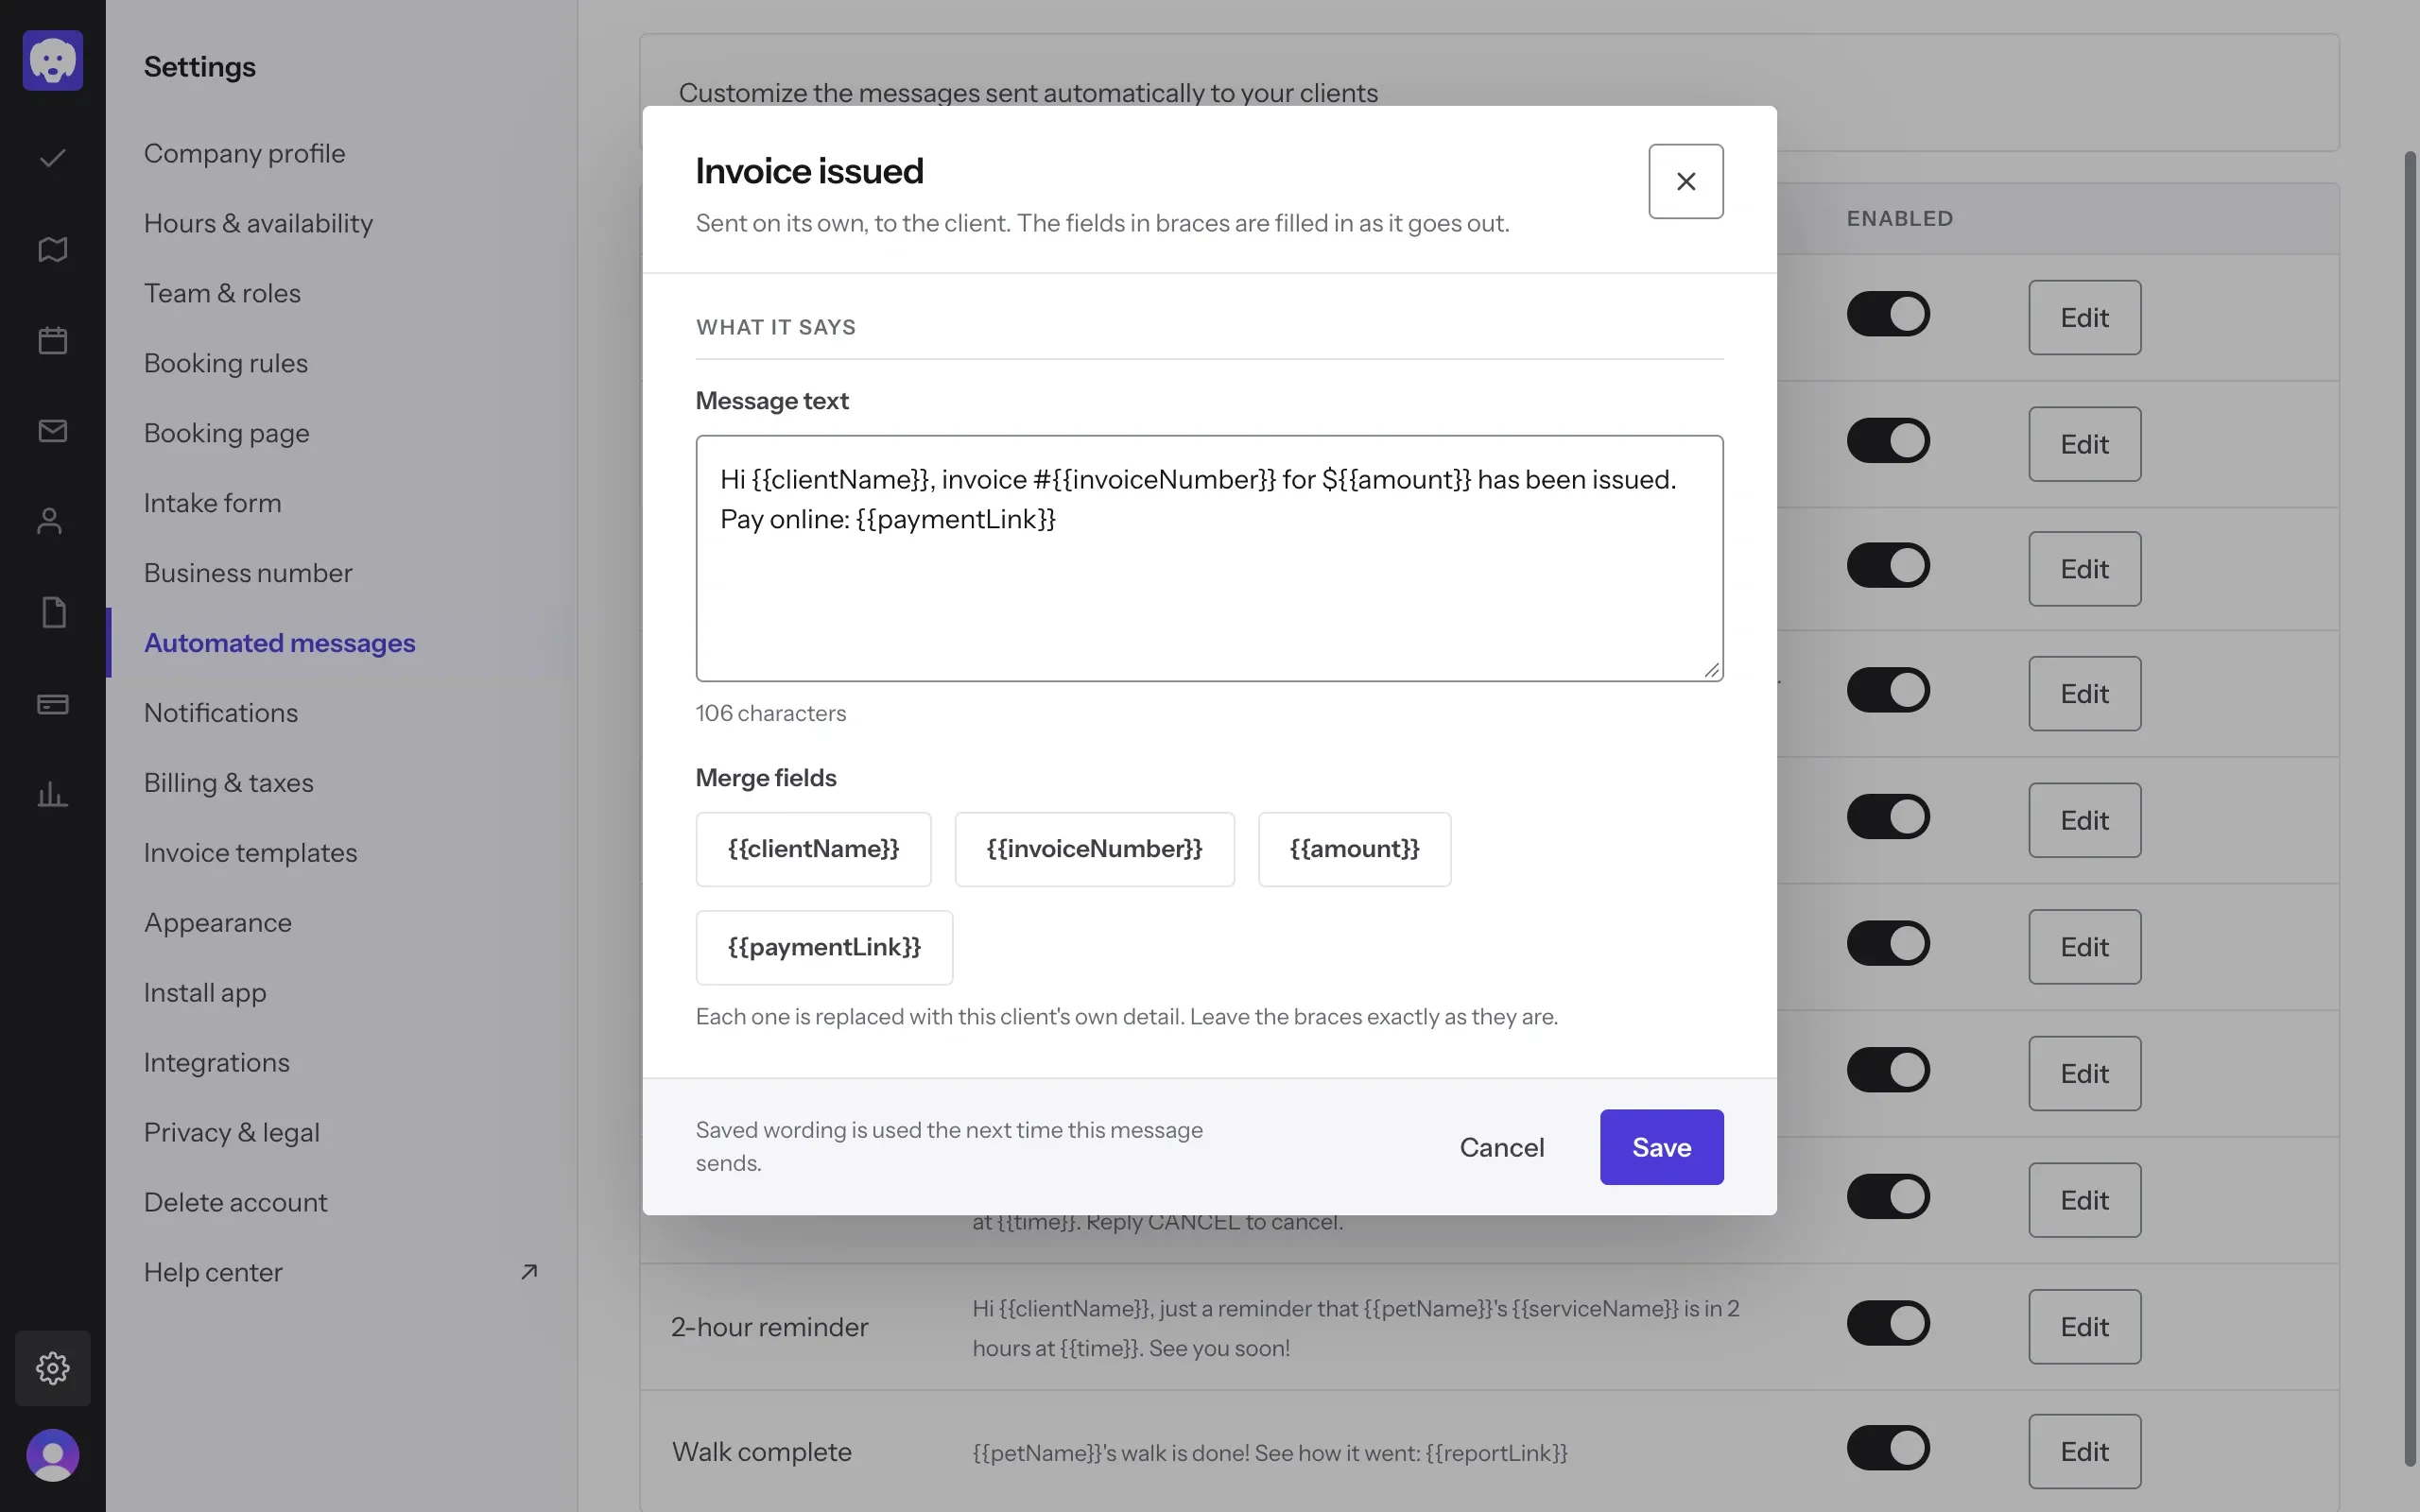Open the clients person icon
The height and width of the screenshot is (1512, 2420).
pyautogui.click(x=50, y=521)
